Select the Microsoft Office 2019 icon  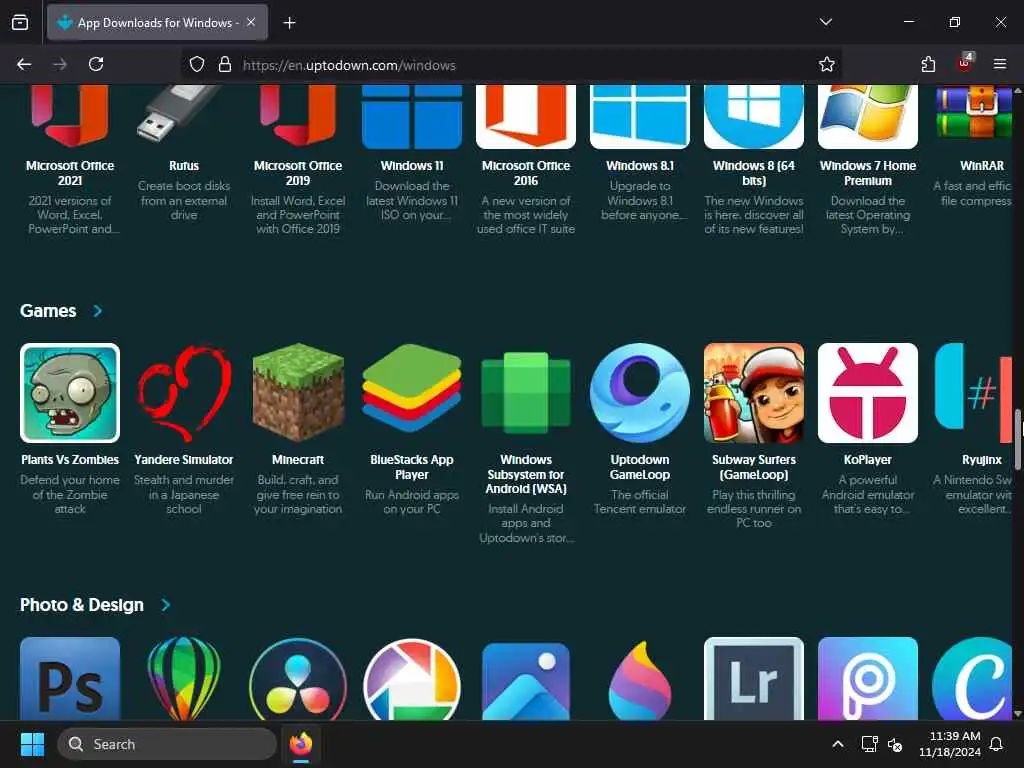tap(298, 116)
